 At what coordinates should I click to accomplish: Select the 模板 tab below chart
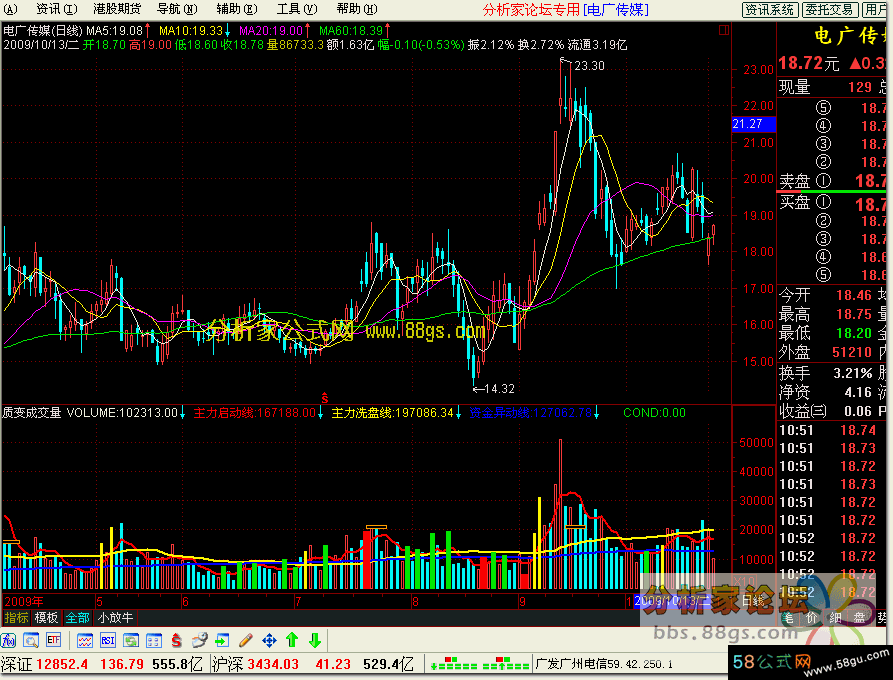pos(46,618)
